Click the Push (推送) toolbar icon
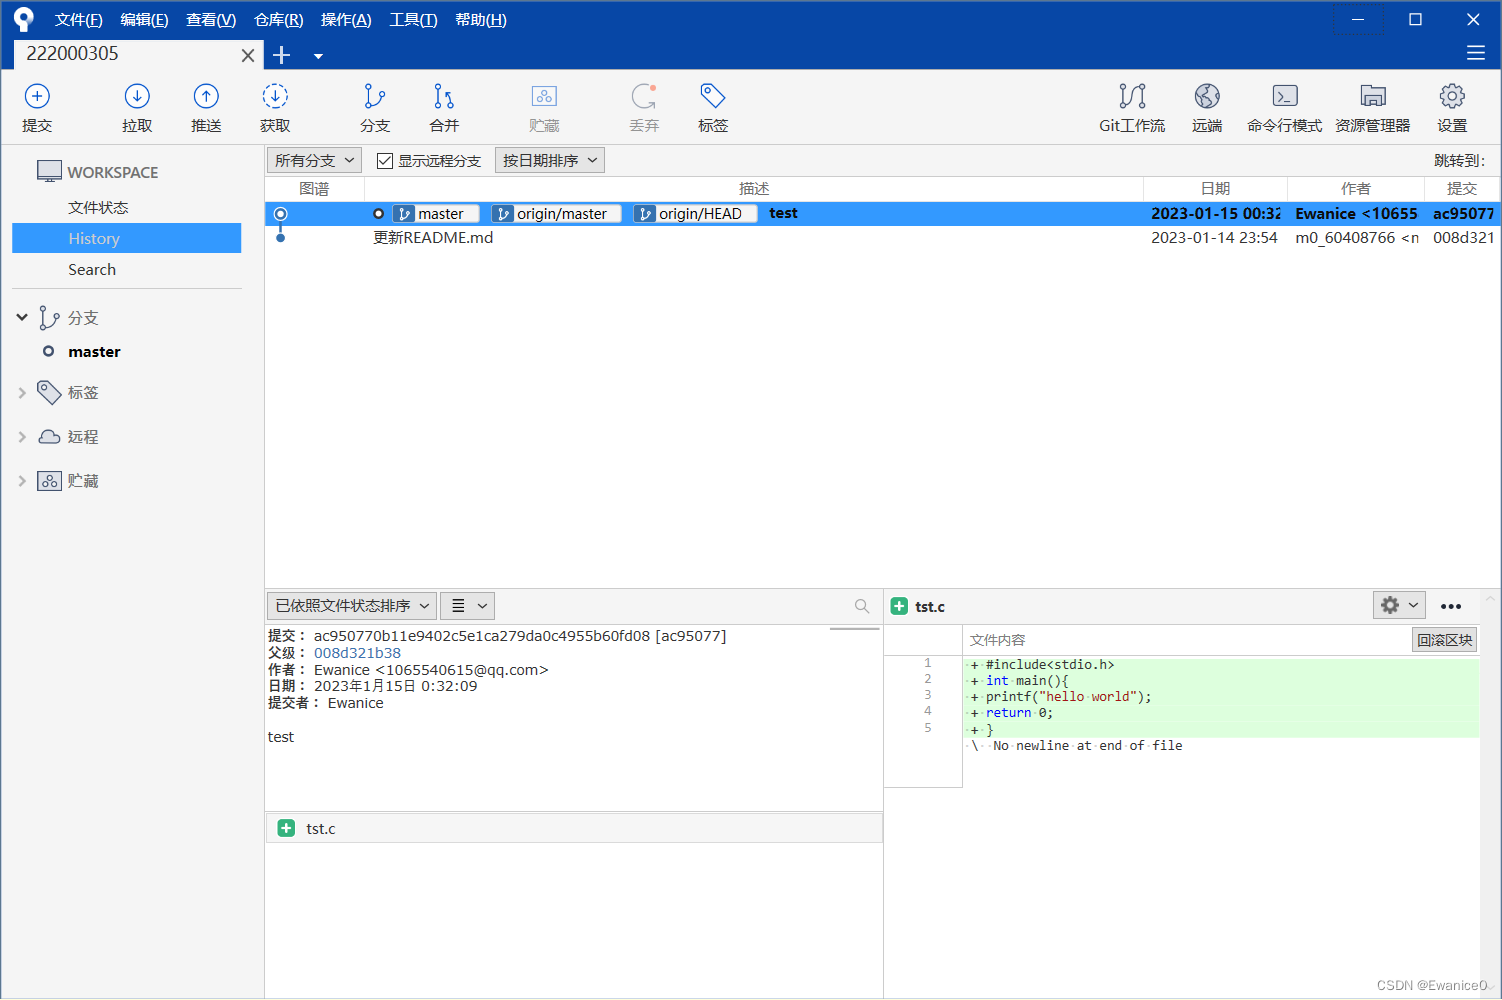Viewport: 1502px width, 1000px height. pos(206,108)
